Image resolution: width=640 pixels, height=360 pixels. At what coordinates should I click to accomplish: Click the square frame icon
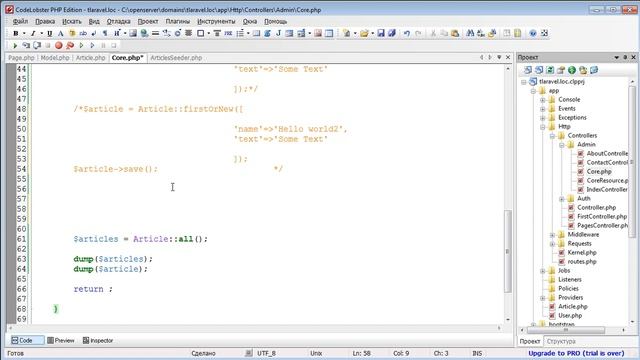click(x=200, y=33)
